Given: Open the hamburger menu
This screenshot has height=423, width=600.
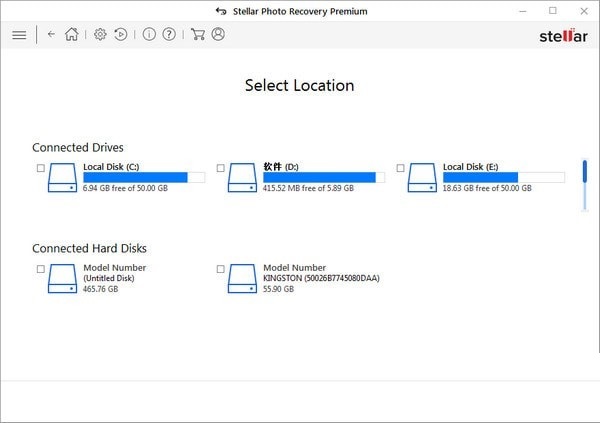Looking at the screenshot, I should [19, 35].
